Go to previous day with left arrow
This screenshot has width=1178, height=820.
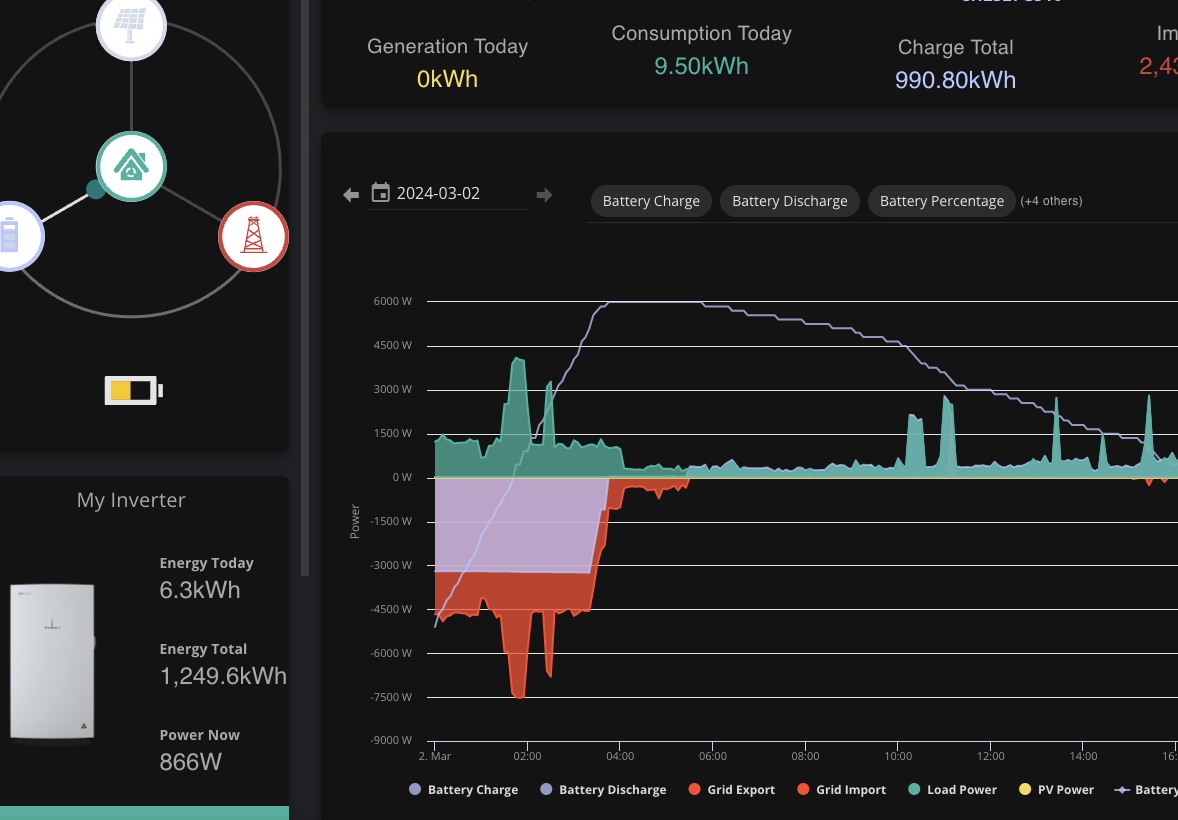tap(351, 195)
